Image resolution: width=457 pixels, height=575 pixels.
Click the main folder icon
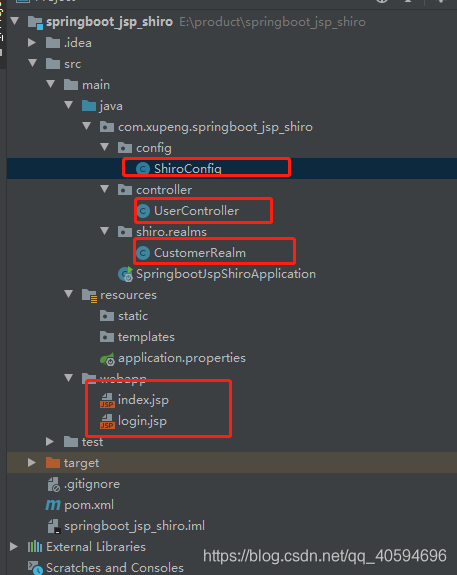click(x=71, y=85)
